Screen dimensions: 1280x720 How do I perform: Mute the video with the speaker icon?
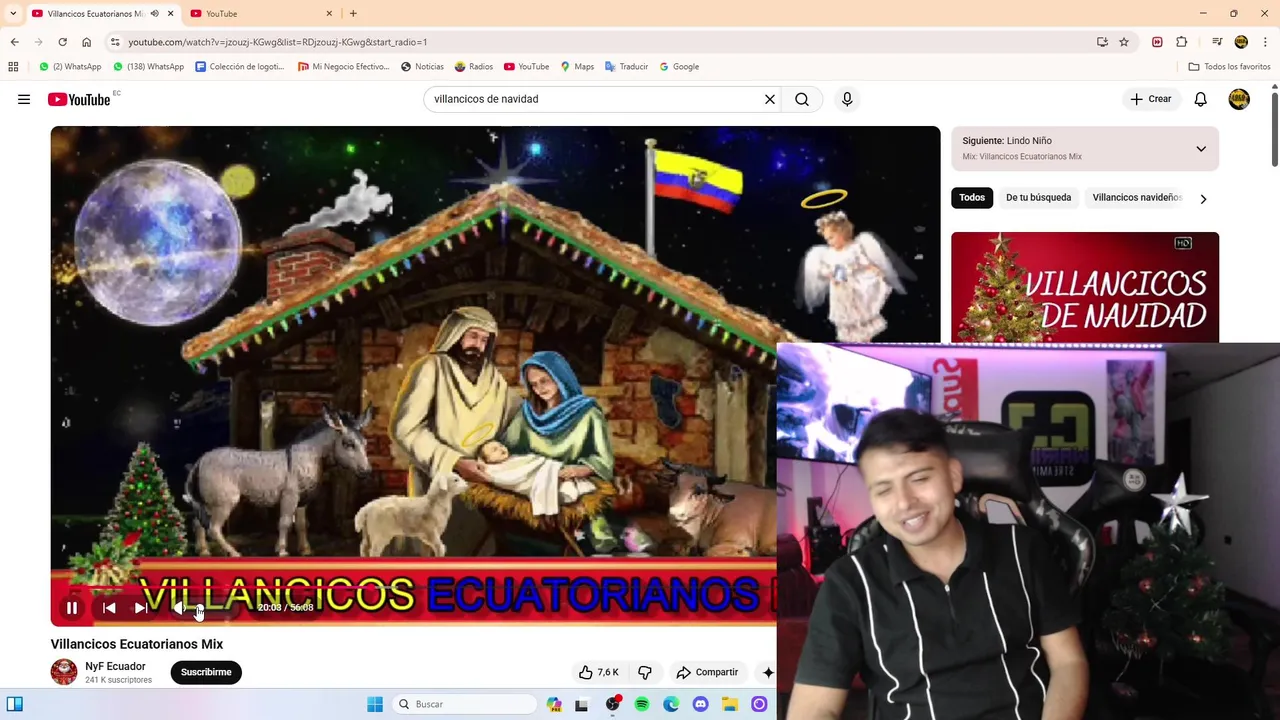coord(179,608)
